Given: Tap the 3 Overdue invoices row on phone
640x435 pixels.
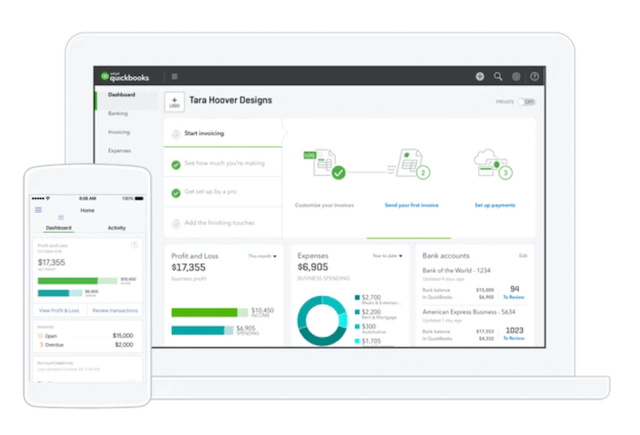Looking at the screenshot, I should 85,345.
